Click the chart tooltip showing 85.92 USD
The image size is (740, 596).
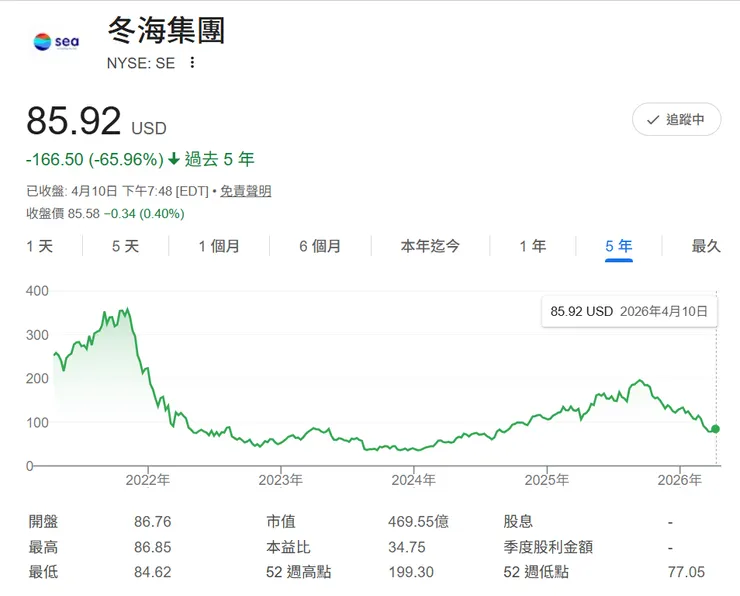pyautogui.click(x=629, y=311)
